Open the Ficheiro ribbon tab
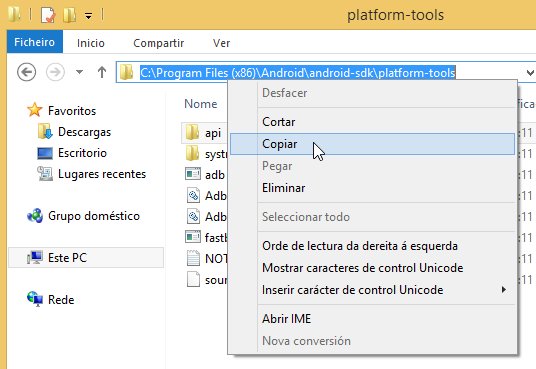This screenshot has height=369, width=536. pyautogui.click(x=35, y=42)
